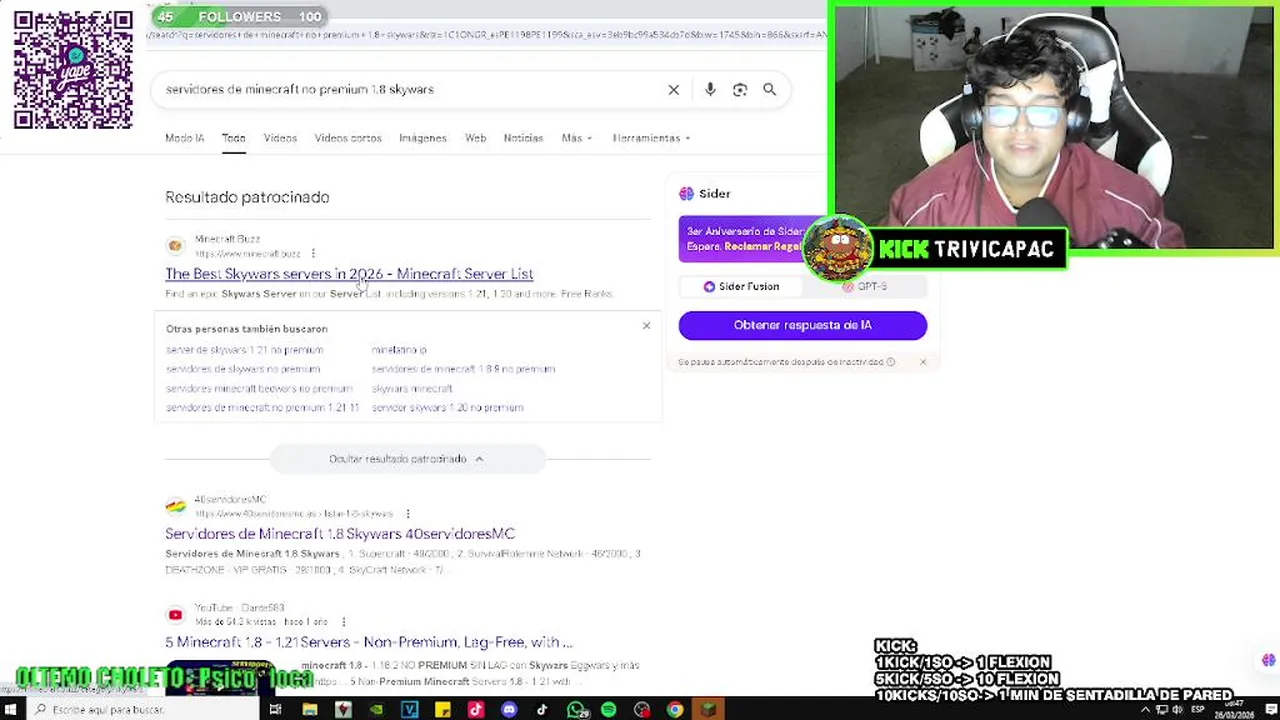Click 'Obtener respuesta de IA' button

(803, 325)
